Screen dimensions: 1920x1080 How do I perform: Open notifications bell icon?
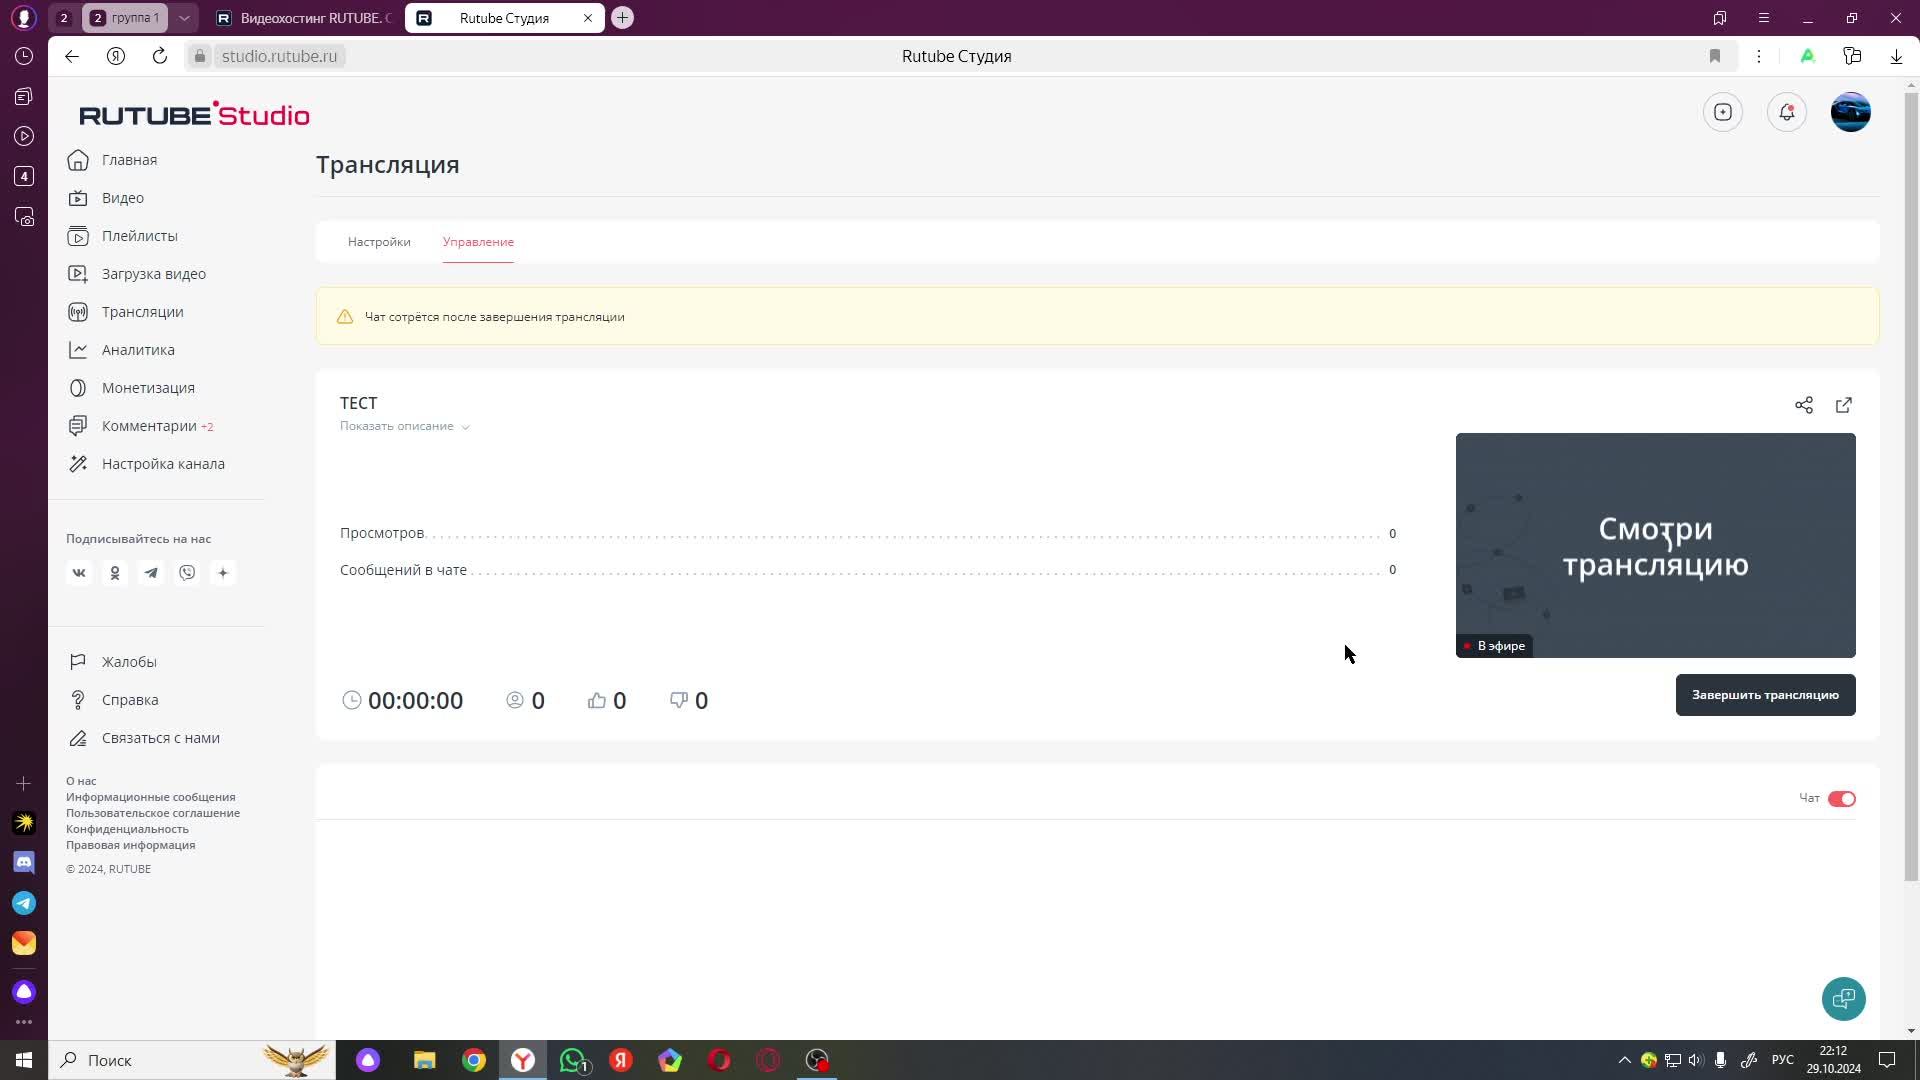coord(1786,112)
